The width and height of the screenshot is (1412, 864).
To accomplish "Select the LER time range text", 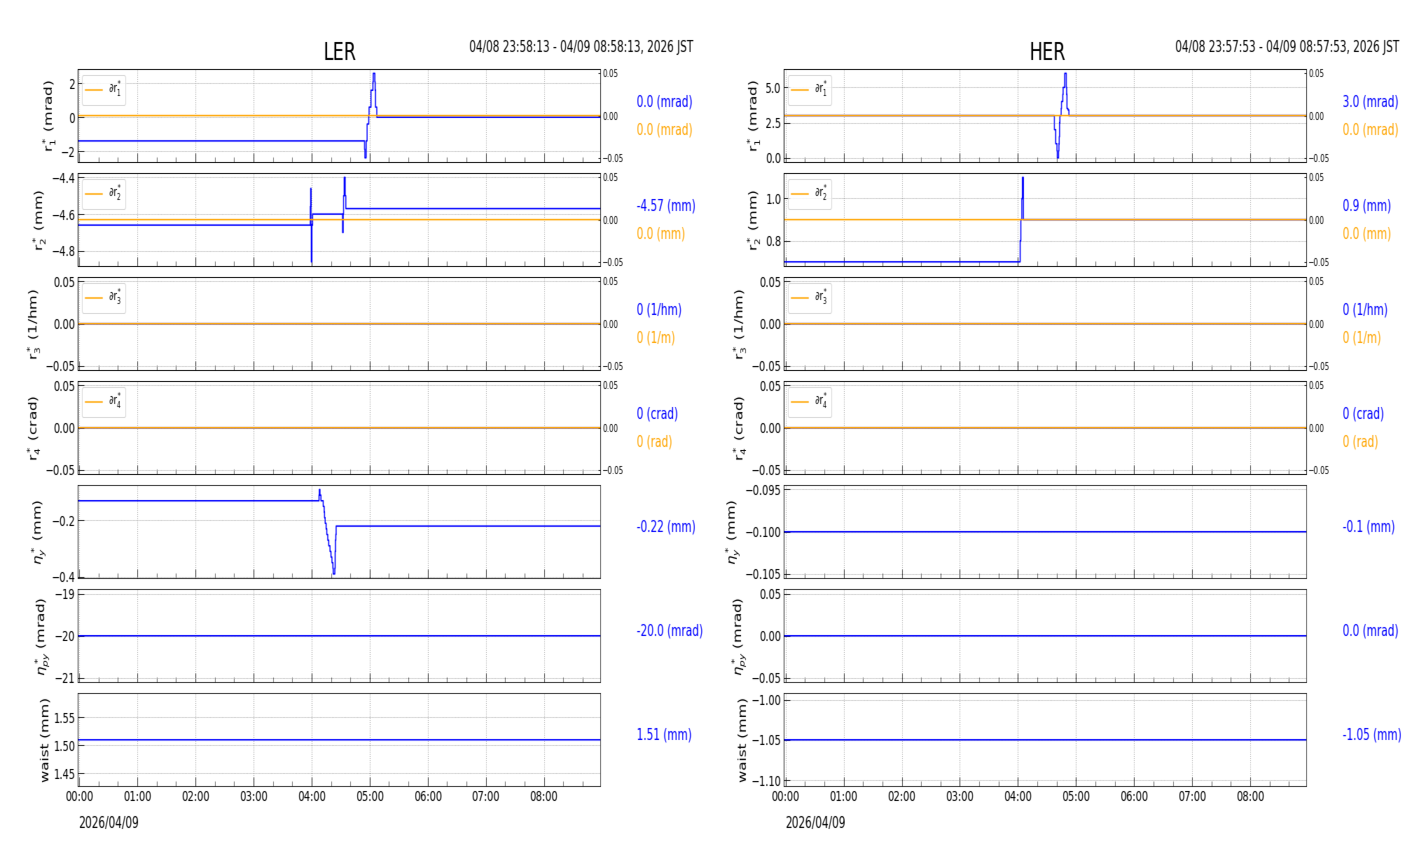I will pos(581,47).
